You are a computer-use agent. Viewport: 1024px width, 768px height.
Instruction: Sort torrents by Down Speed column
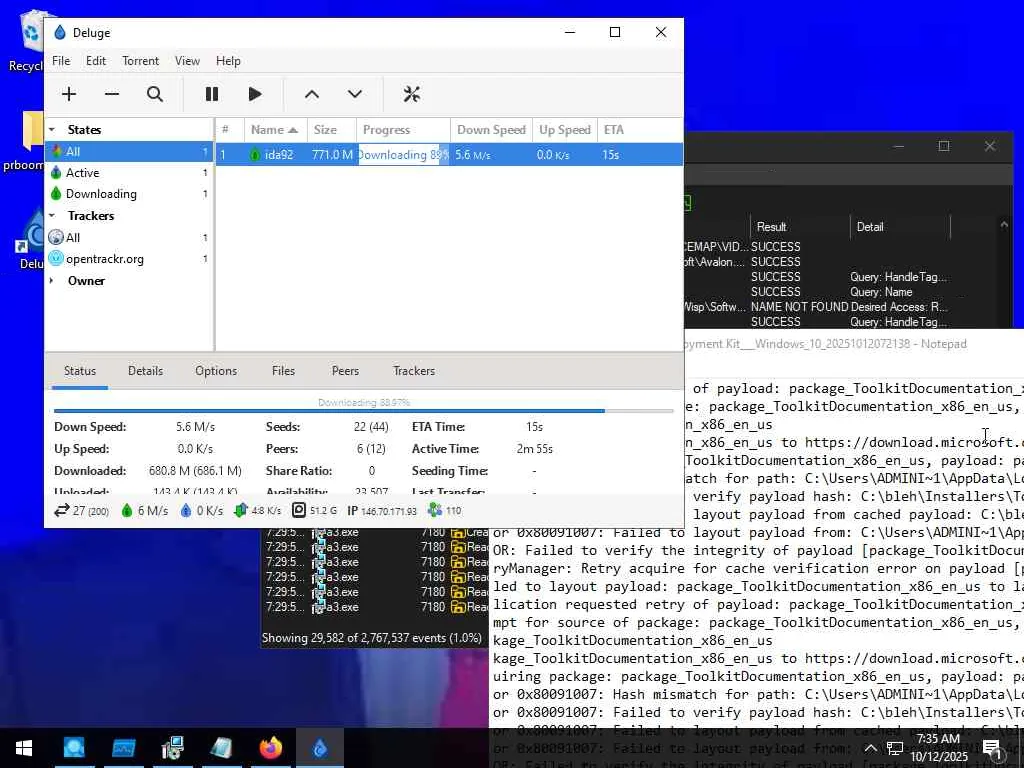(491, 130)
